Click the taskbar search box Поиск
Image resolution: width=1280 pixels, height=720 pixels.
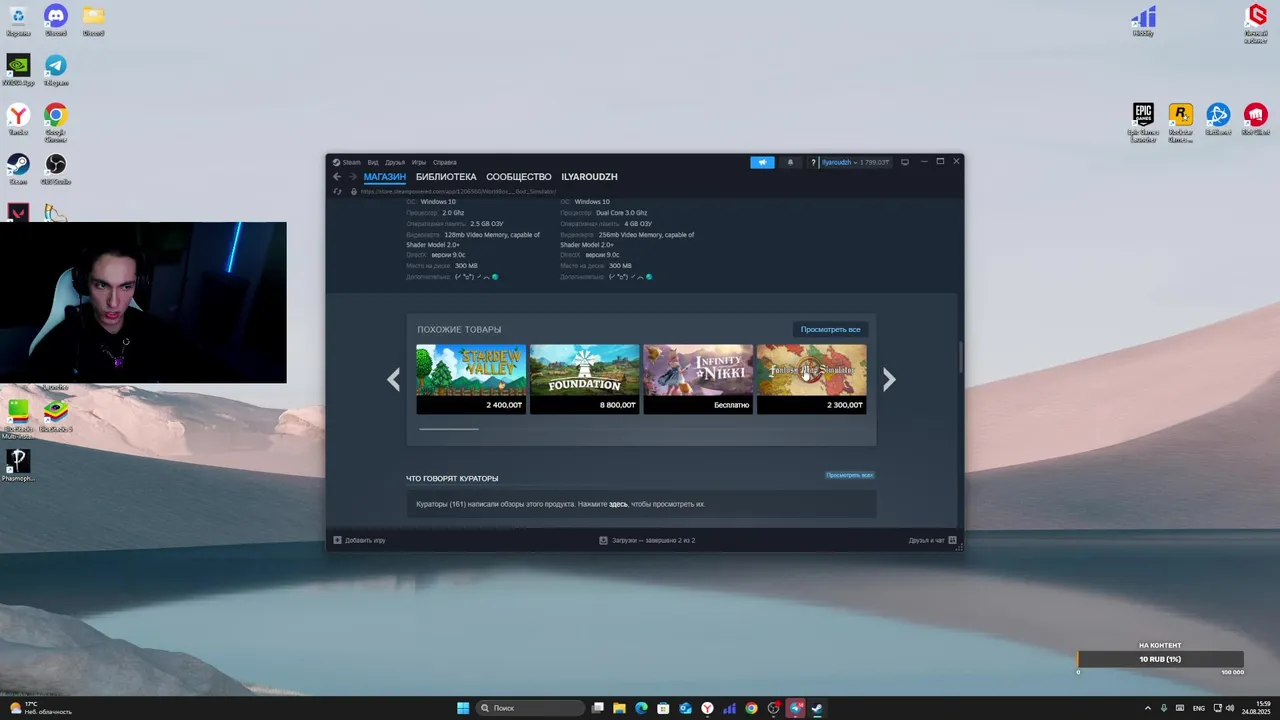click(529, 708)
